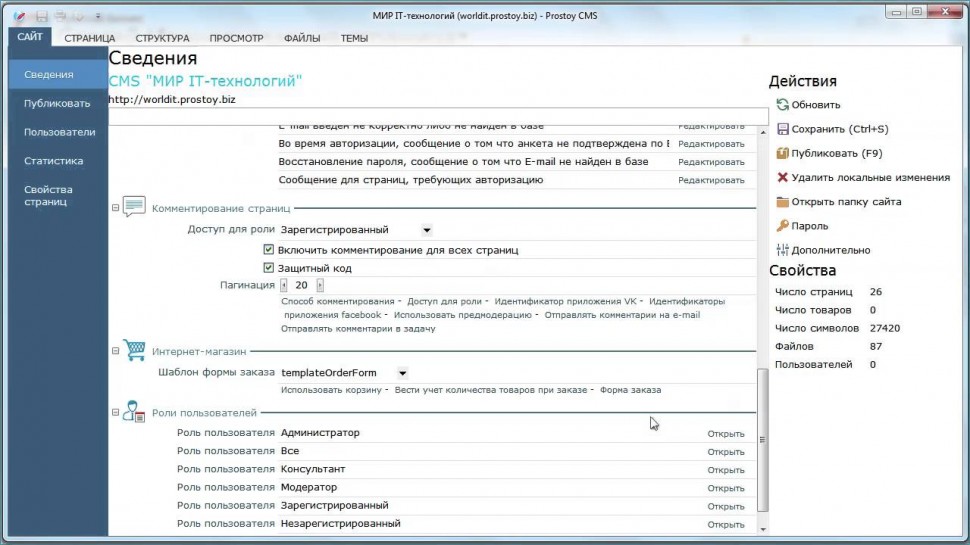Uncheck the Защитный код checkbox

[x=268, y=268]
